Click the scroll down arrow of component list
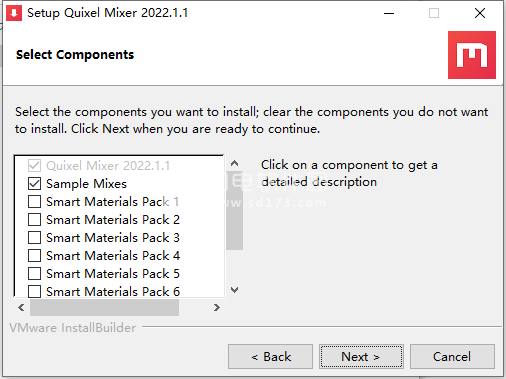506x379 pixels. coord(234,290)
